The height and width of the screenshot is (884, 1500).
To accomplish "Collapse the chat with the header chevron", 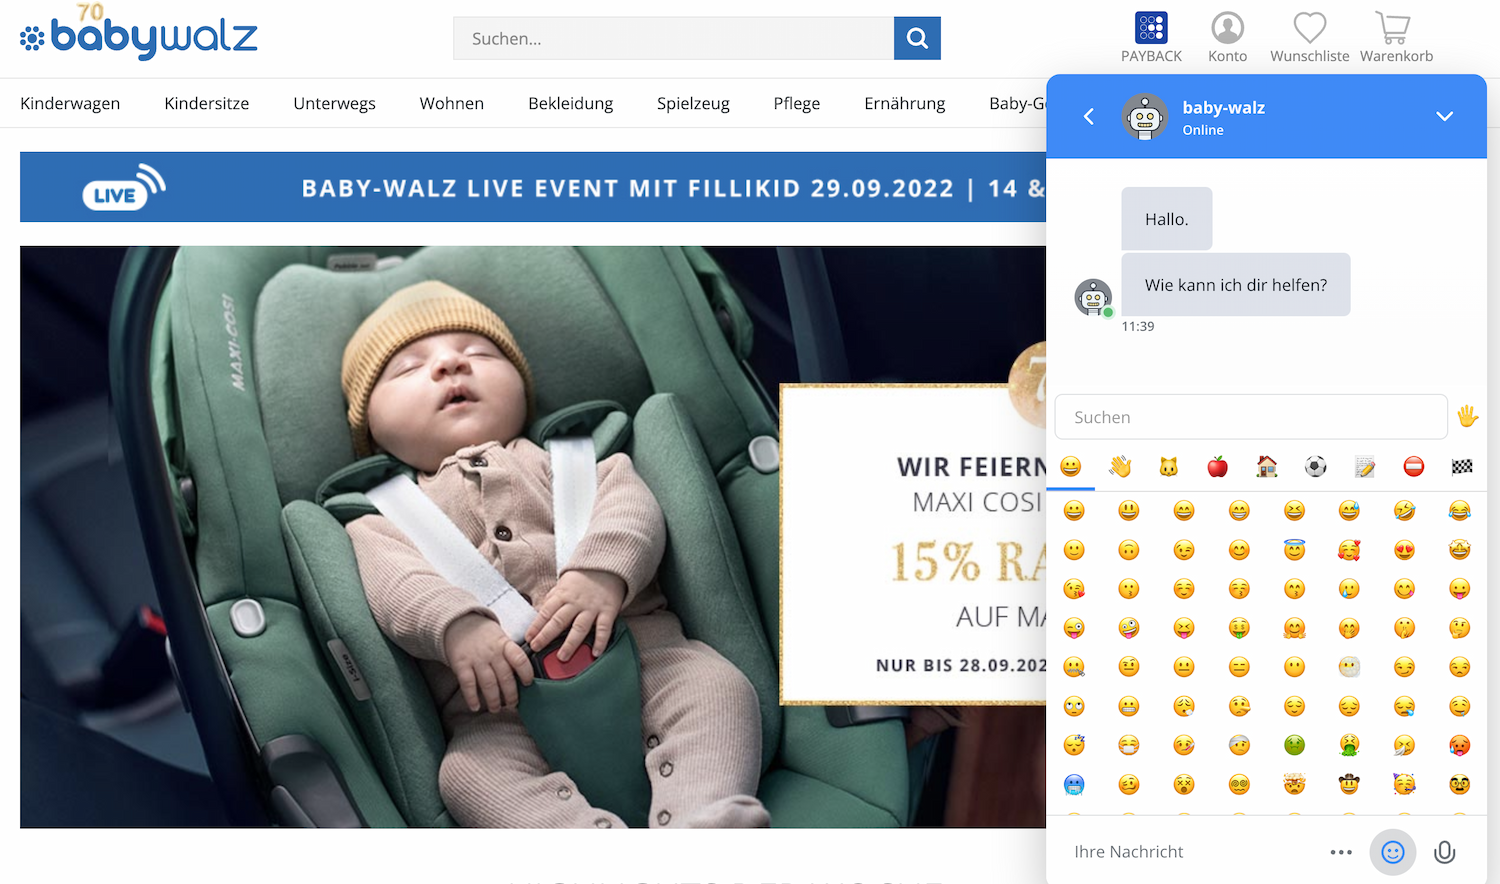I will (1444, 116).
